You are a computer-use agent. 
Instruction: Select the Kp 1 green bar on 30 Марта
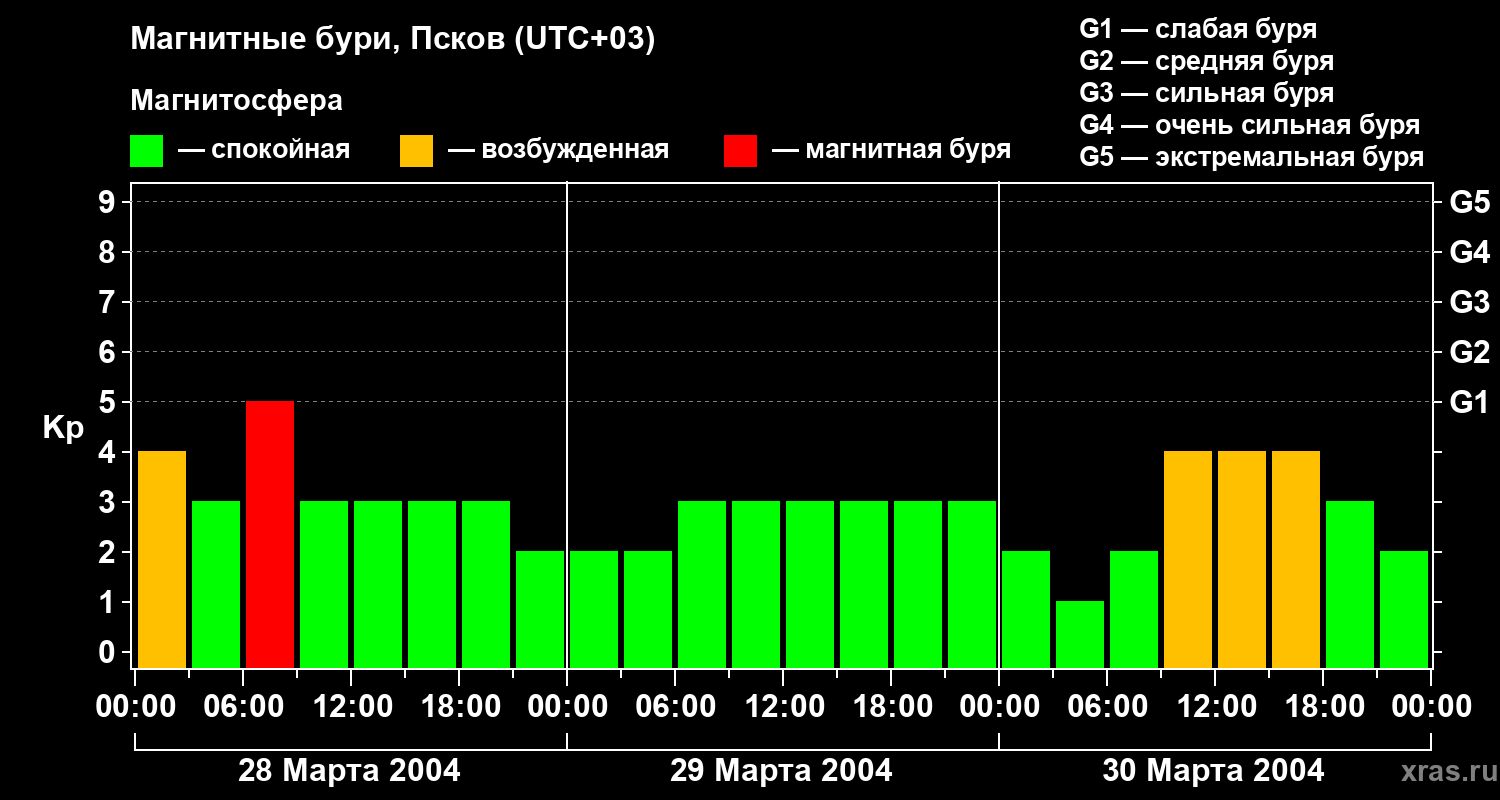point(1080,634)
